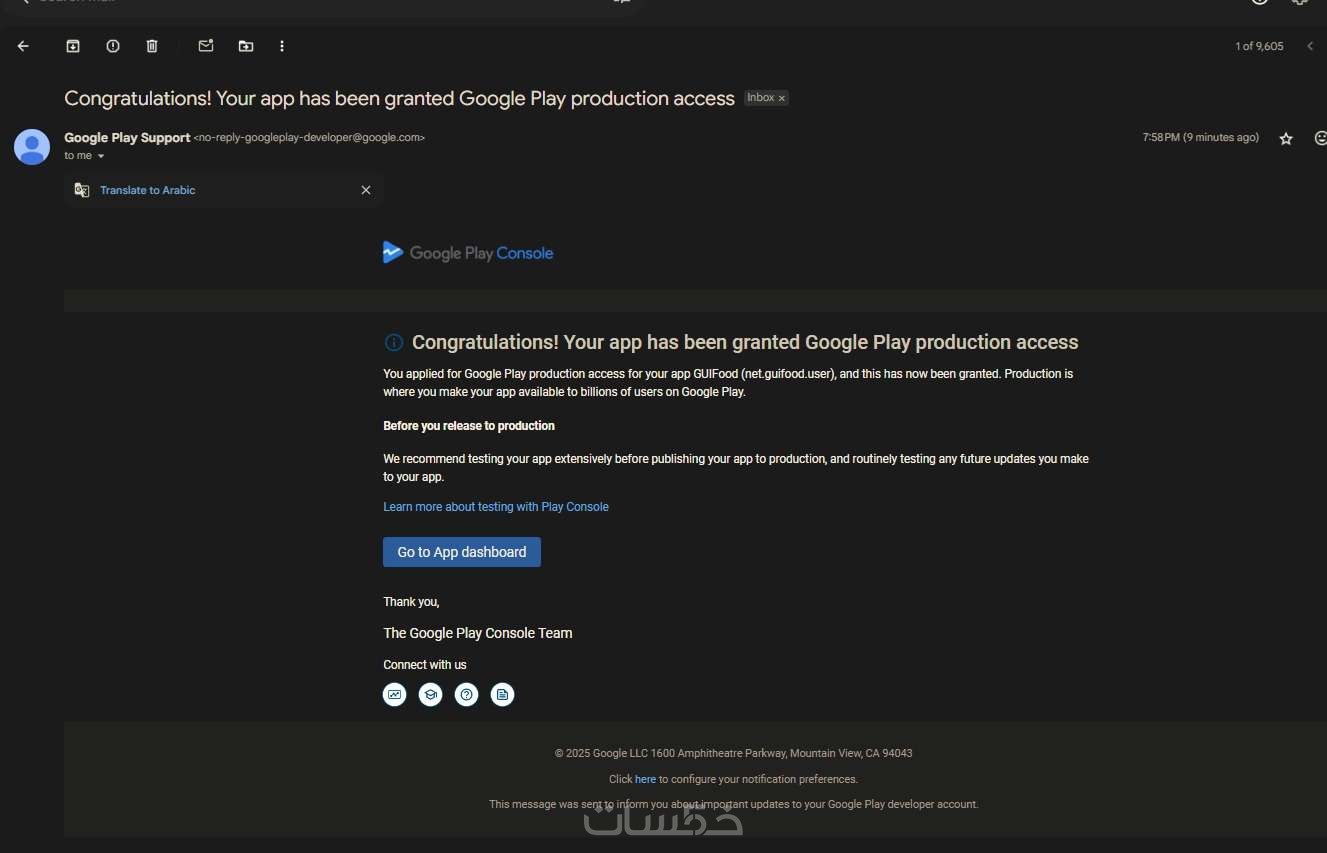Click the Inbox label chip

click(761, 98)
